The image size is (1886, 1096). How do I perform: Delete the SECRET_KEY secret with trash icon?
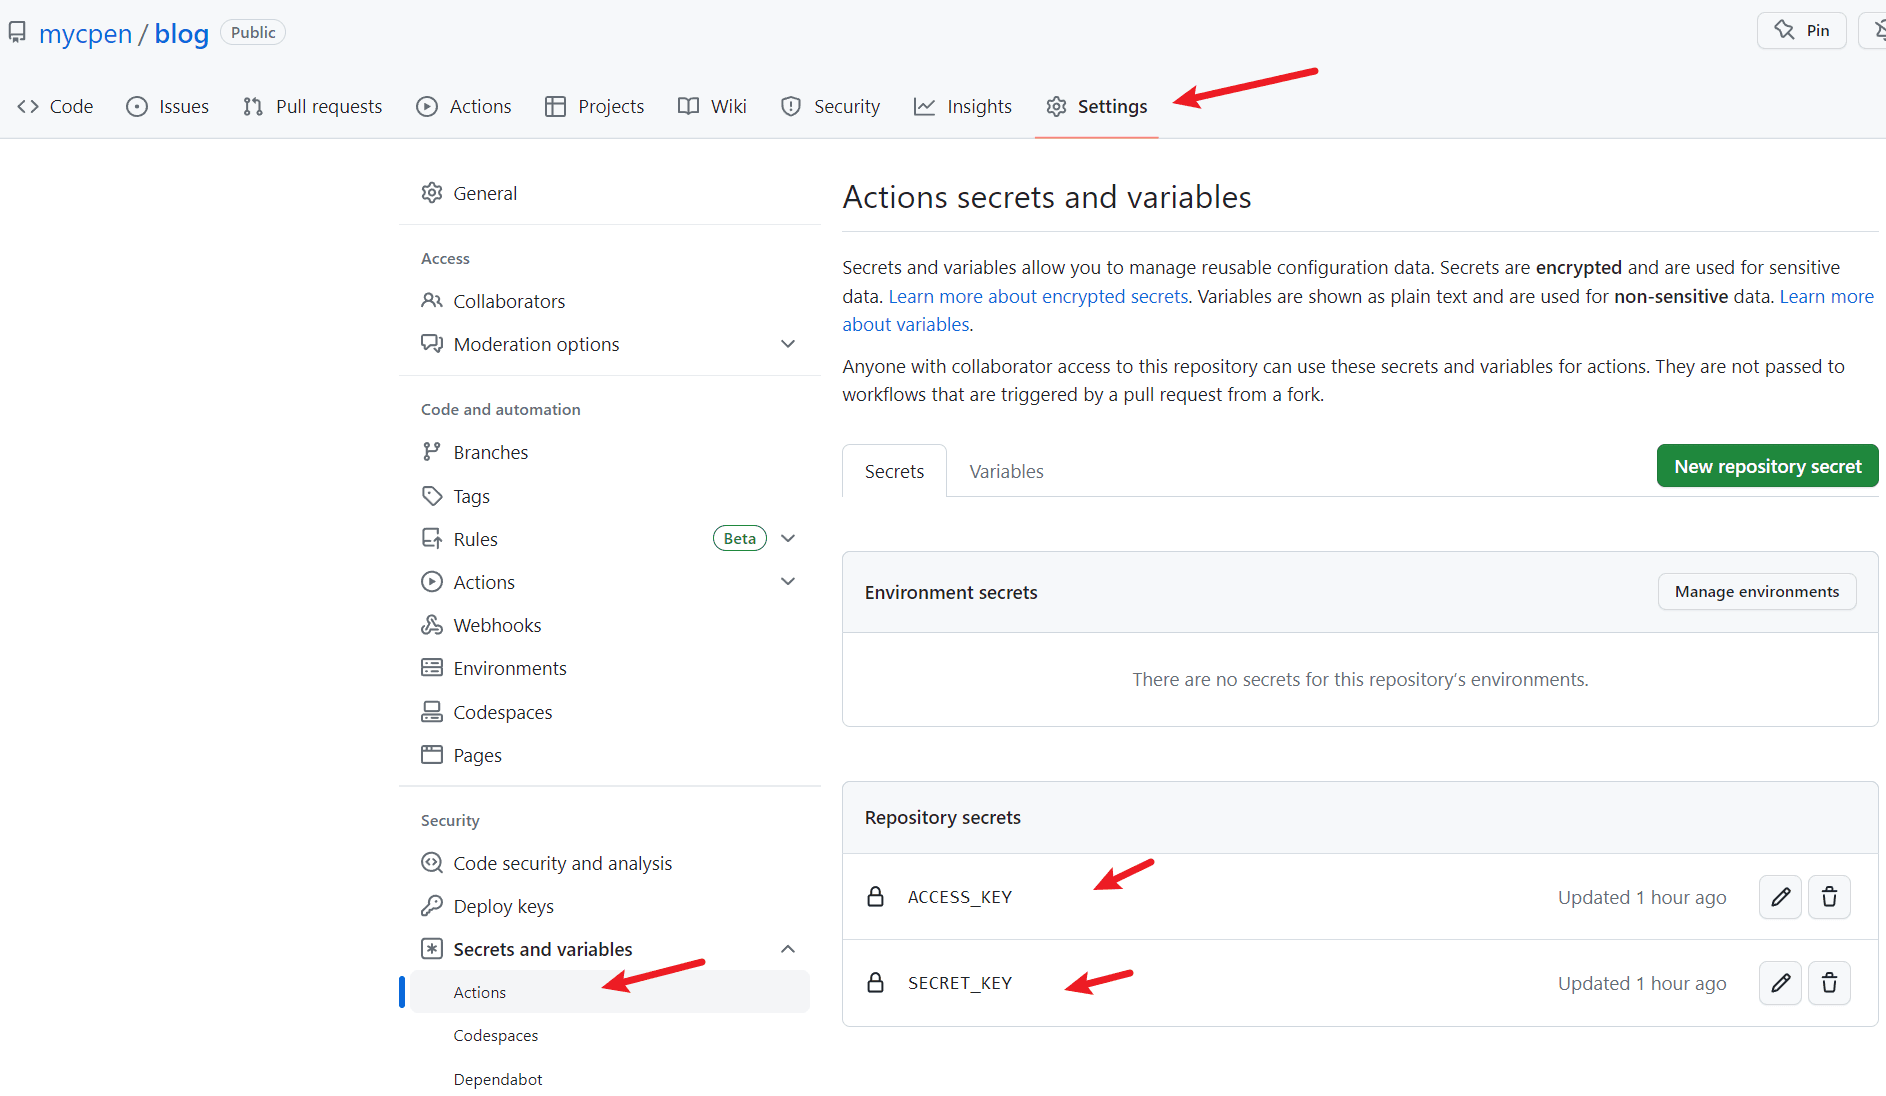[1829, 983]
